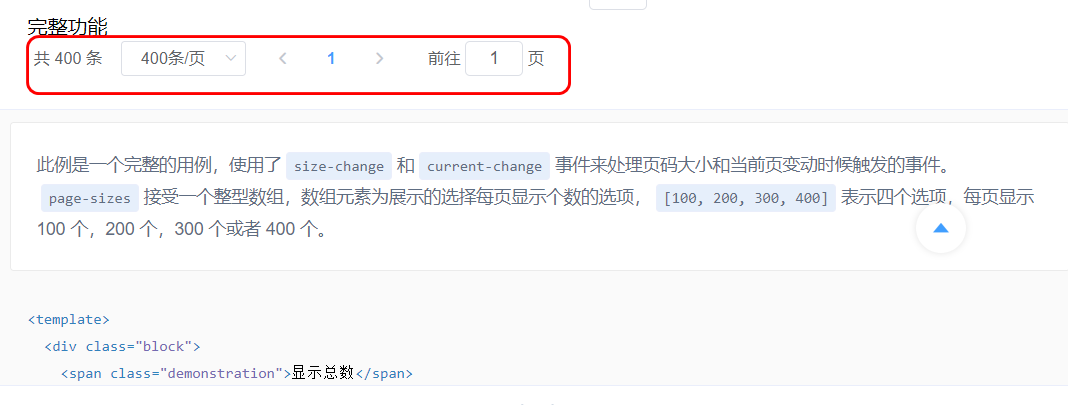Go to the previous page arrow
Screen dimensions: 1068x405
pos(283,59)
